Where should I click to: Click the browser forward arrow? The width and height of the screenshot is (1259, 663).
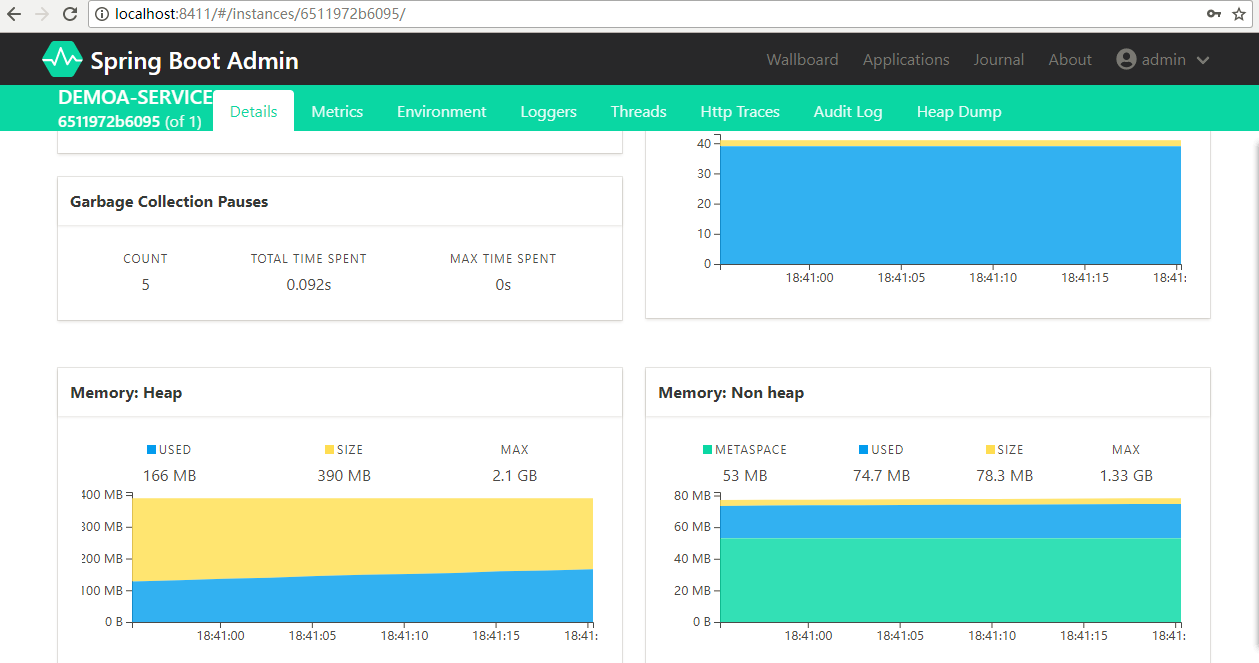42,14
